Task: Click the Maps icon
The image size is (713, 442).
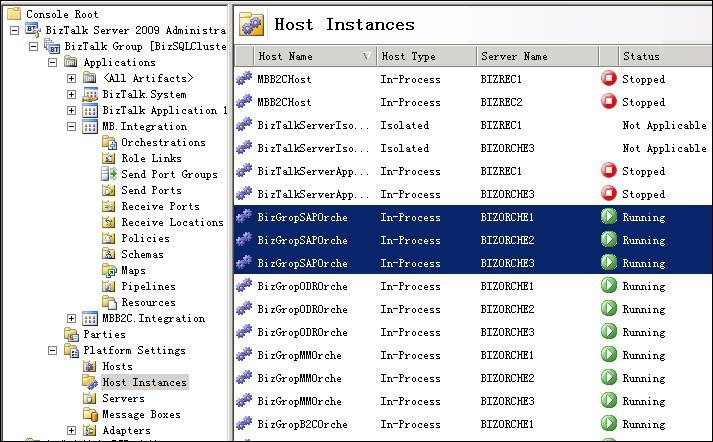Action: pos(109,271)
